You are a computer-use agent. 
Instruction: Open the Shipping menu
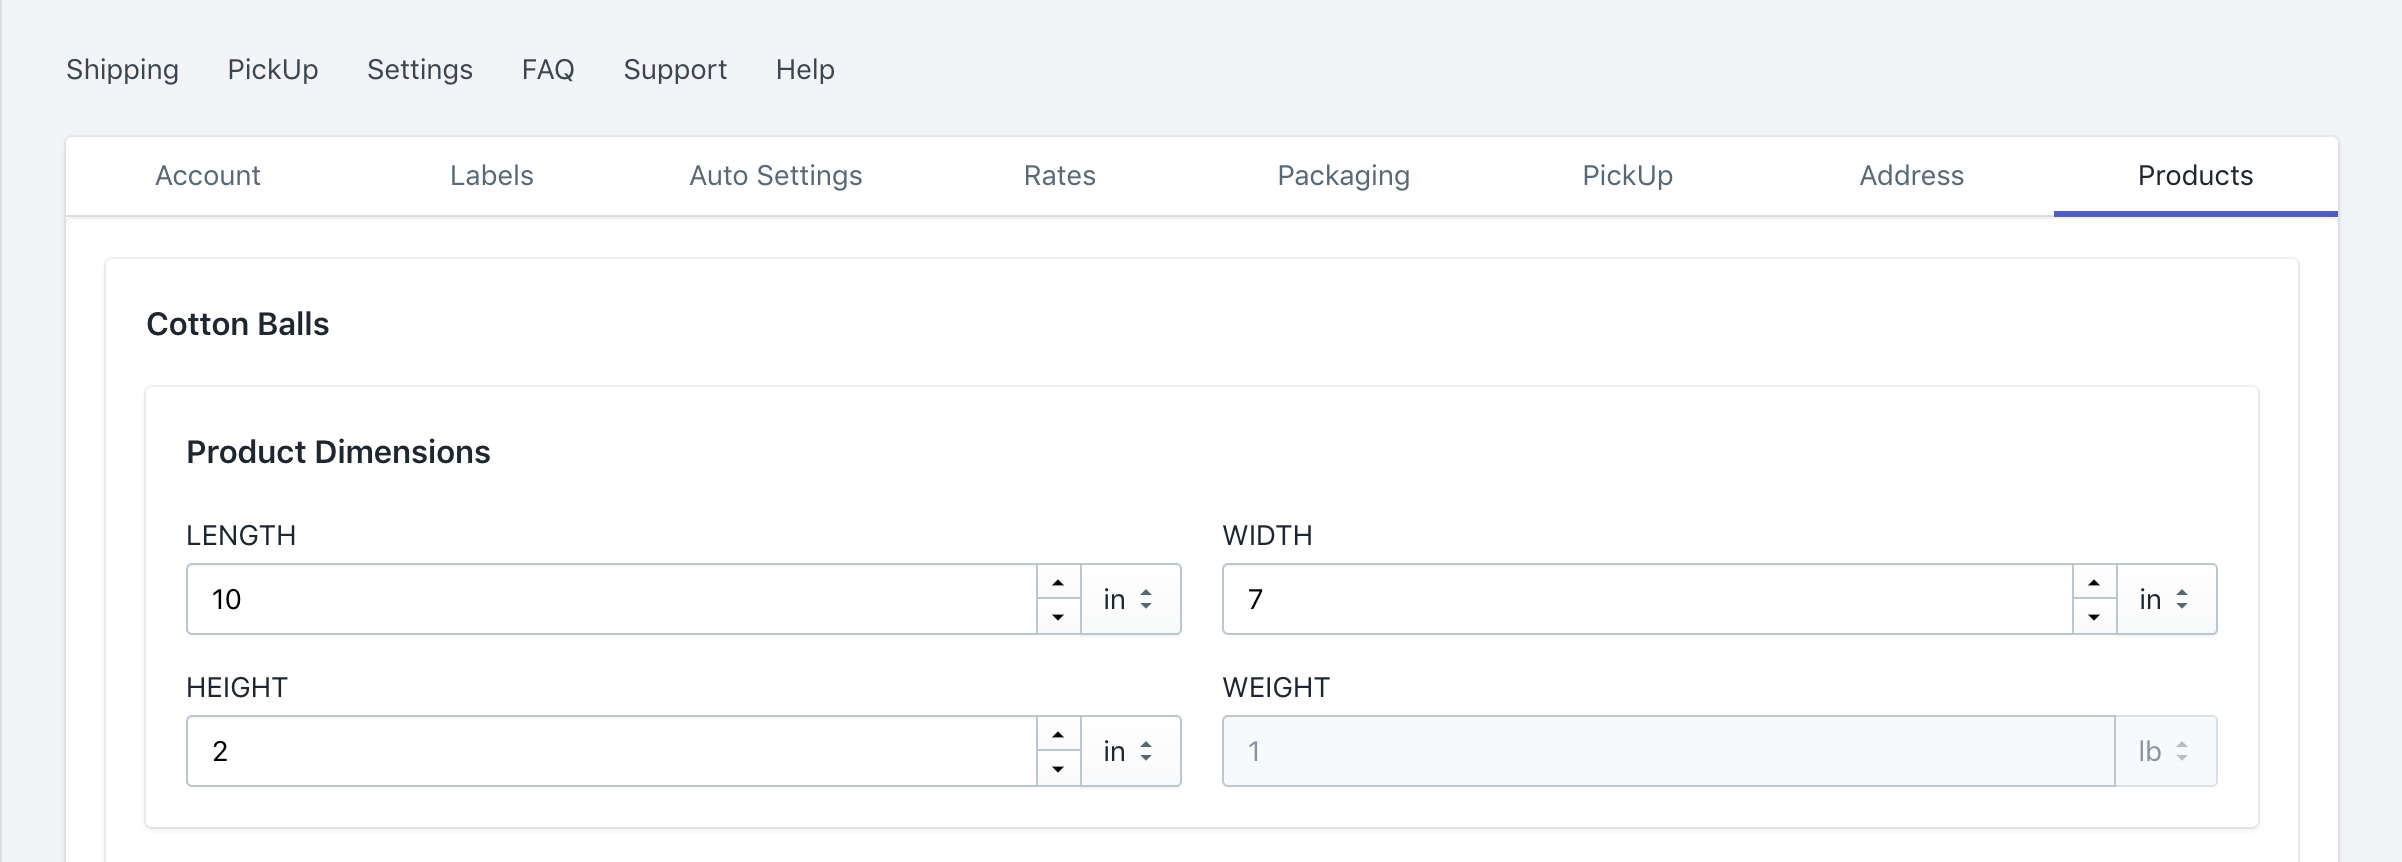click(x=122, y=70)
